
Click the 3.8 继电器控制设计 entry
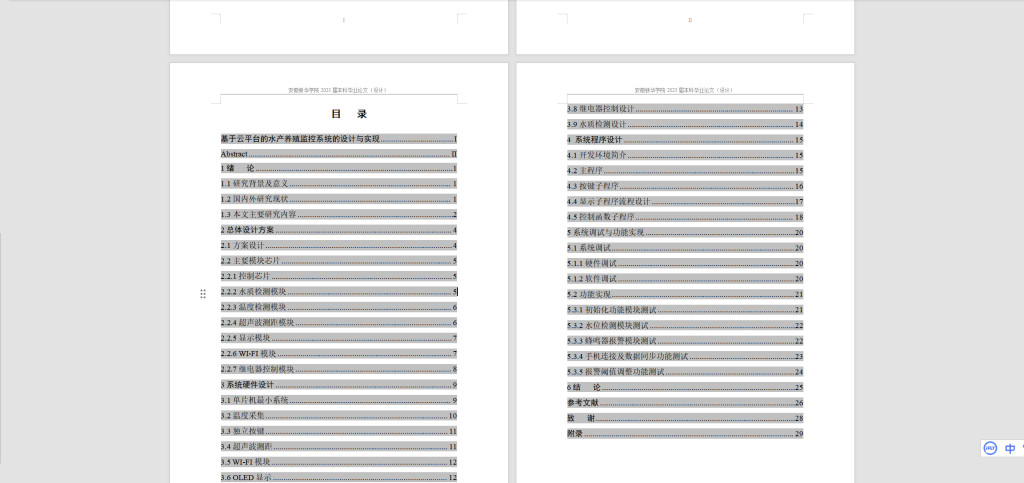601,109
